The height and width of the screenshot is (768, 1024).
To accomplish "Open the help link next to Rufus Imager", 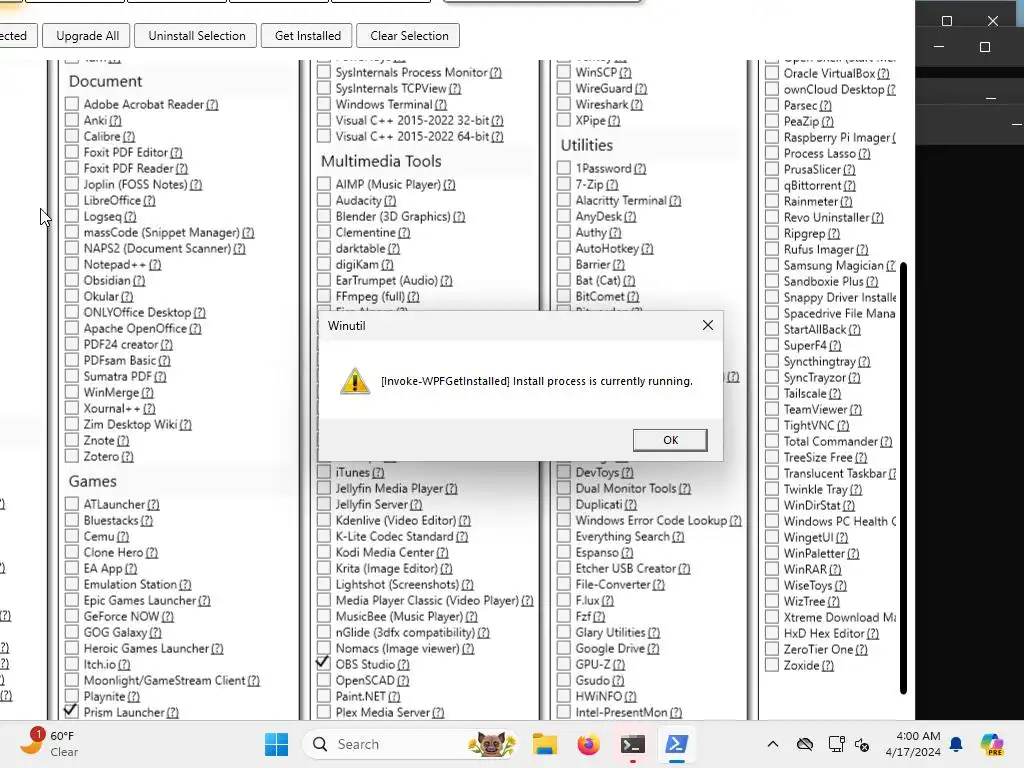I will 862,249.
